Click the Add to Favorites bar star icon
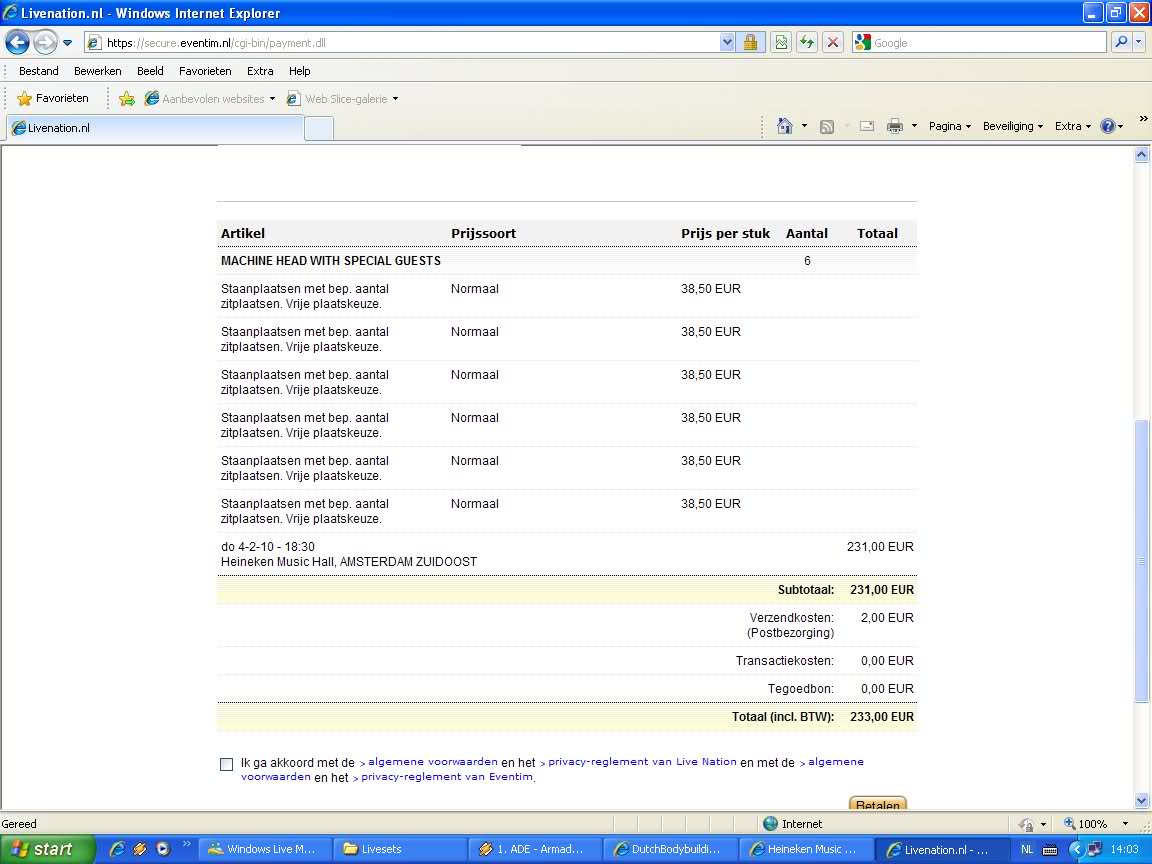Image resolution: width=1152 pixels, height=864 pixels. pos(127,99)
